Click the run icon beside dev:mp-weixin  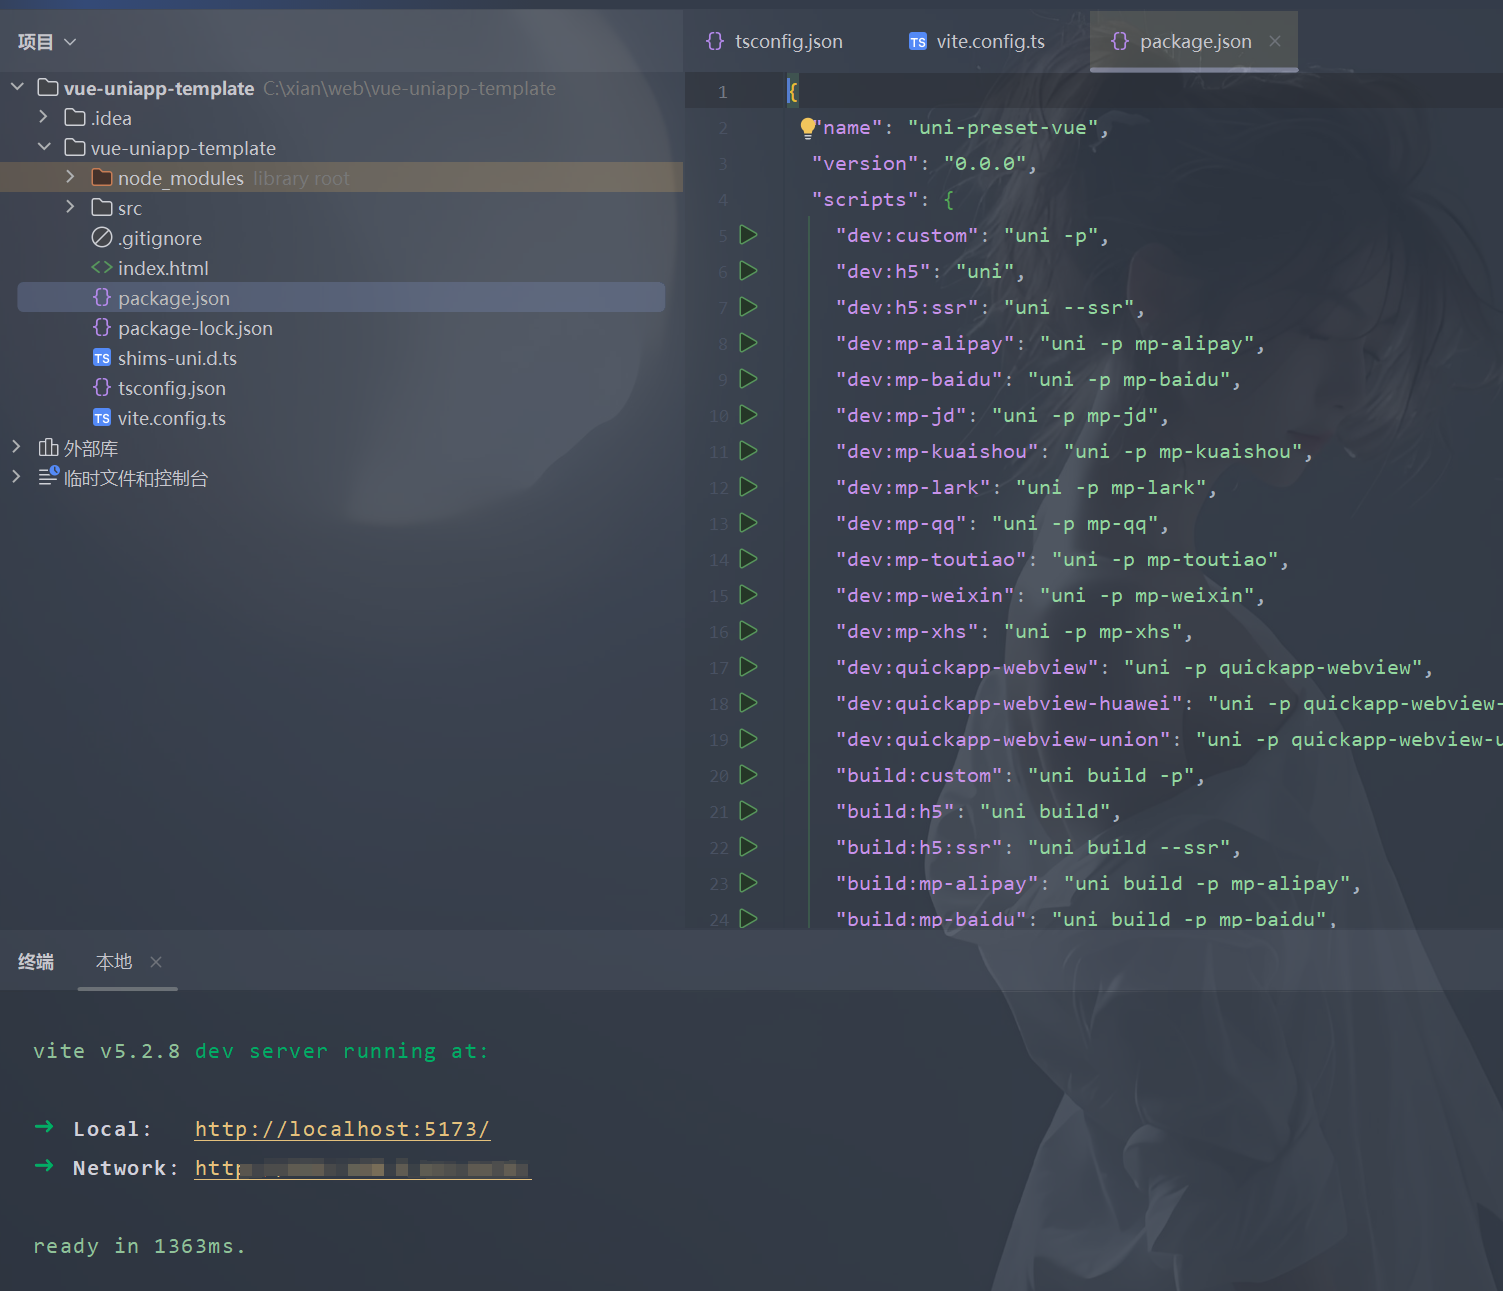click(747, 595)
